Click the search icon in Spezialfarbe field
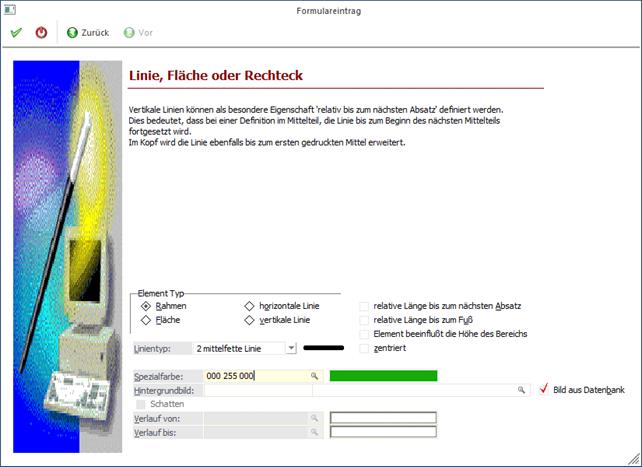The width and height of the screenshot is (642, 467). [x=313, y=376]
